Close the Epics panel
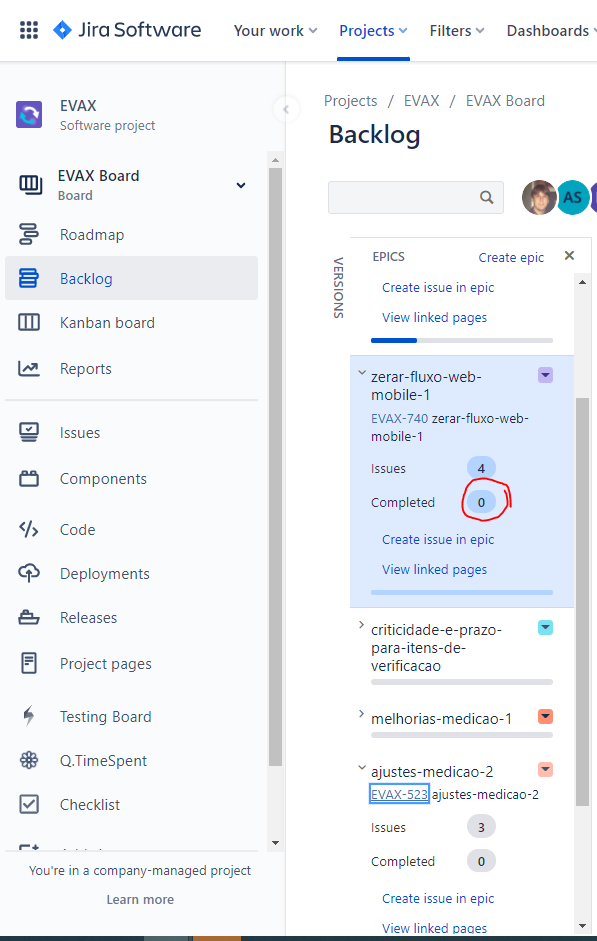Image resolution: width=597 pixels, height=941 pixels. click(569, 256)
